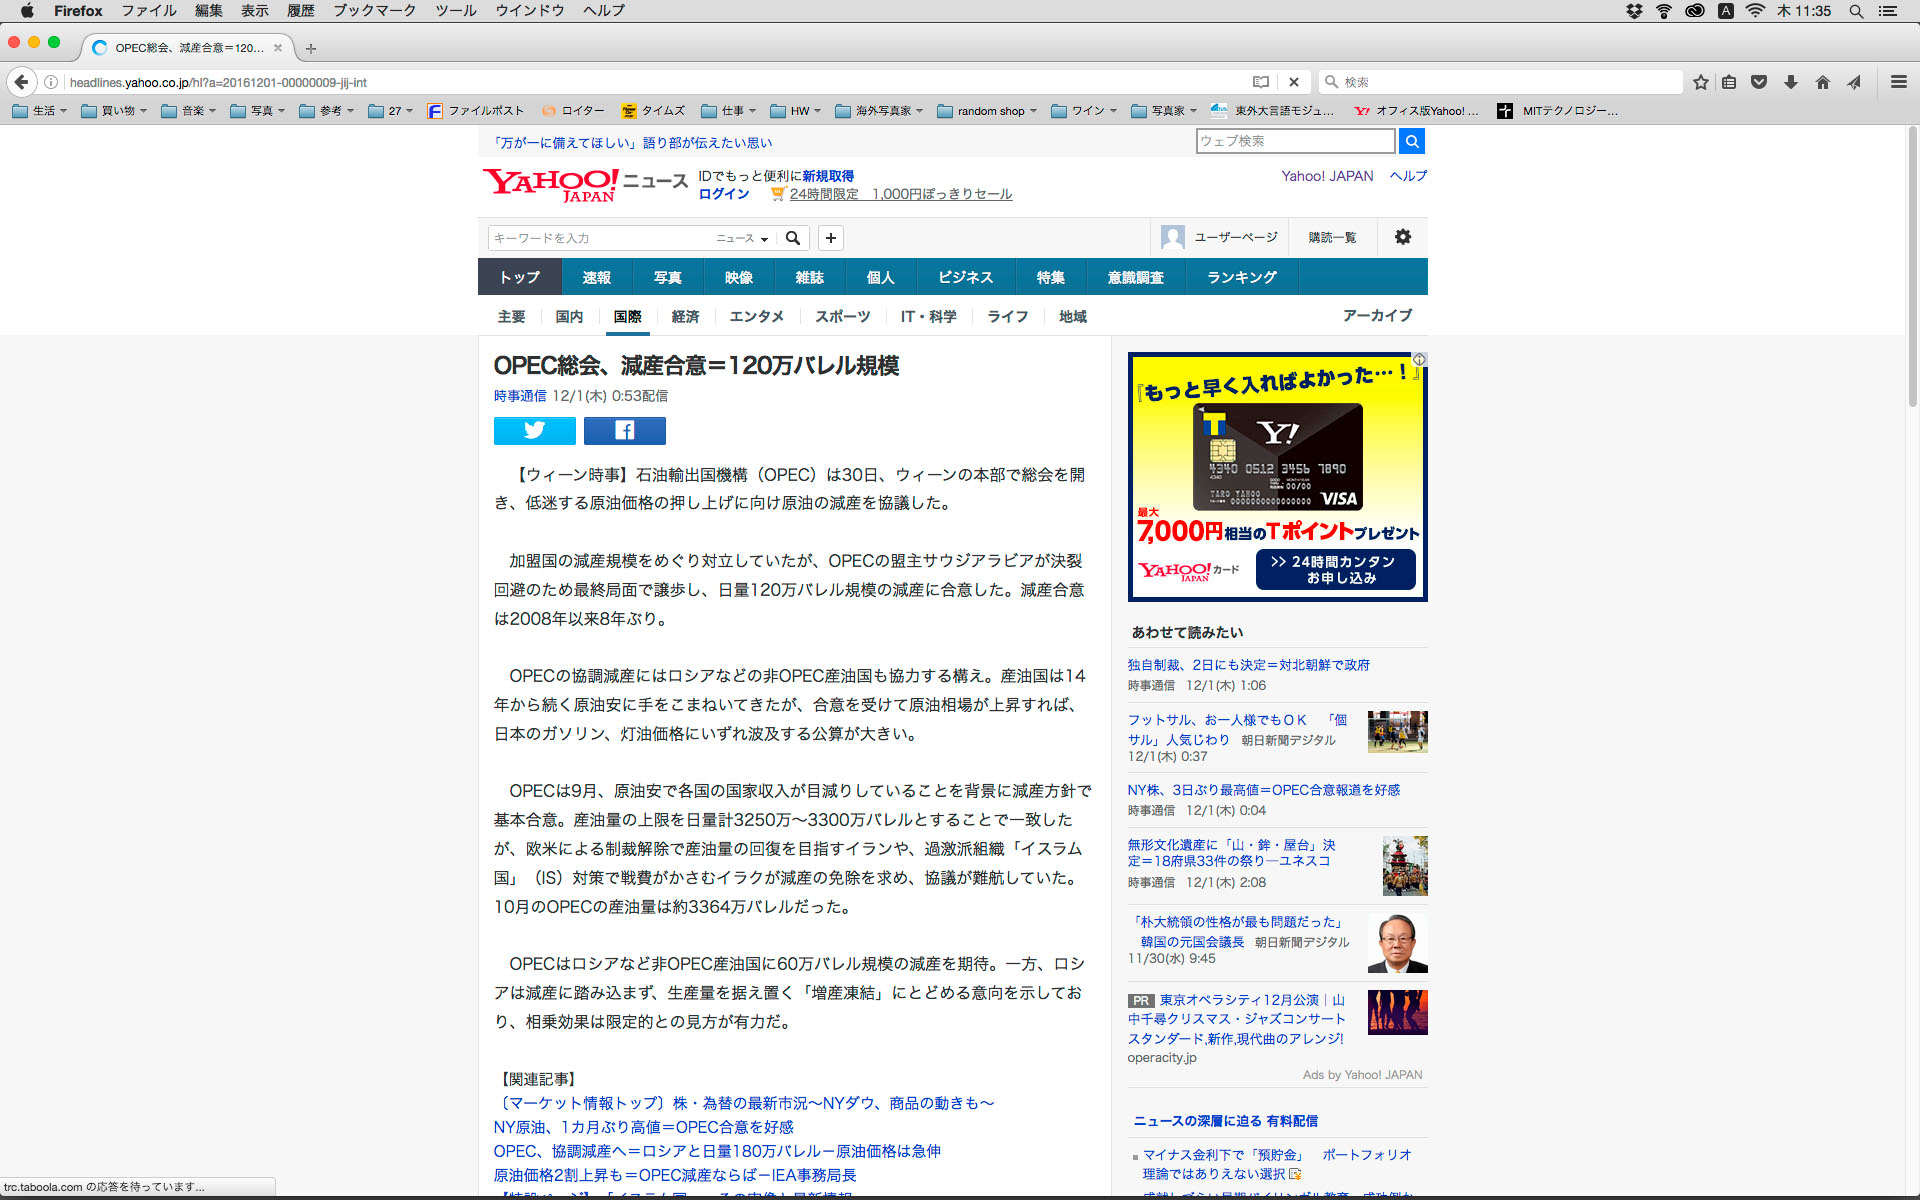Go to Firefox home icon

(1822, 82)
